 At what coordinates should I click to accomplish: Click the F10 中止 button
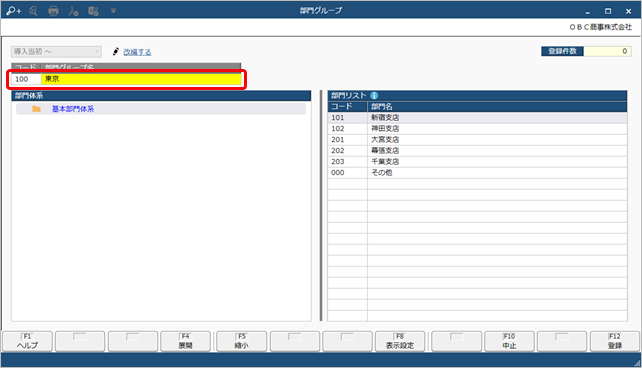509,341
